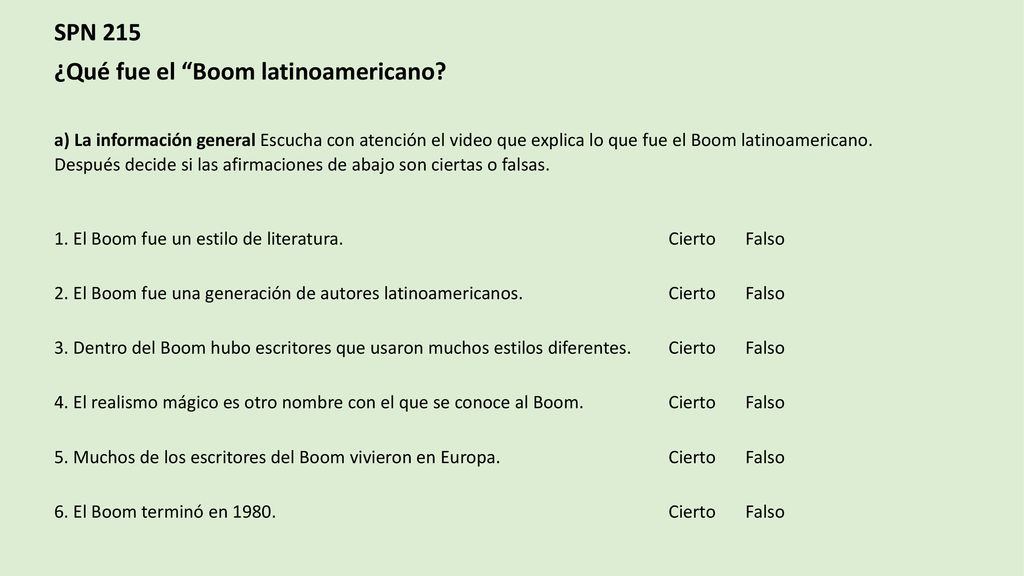
Task: Mark Falso for statement 3 about estilos diferentes
Action: coord(765,348)
